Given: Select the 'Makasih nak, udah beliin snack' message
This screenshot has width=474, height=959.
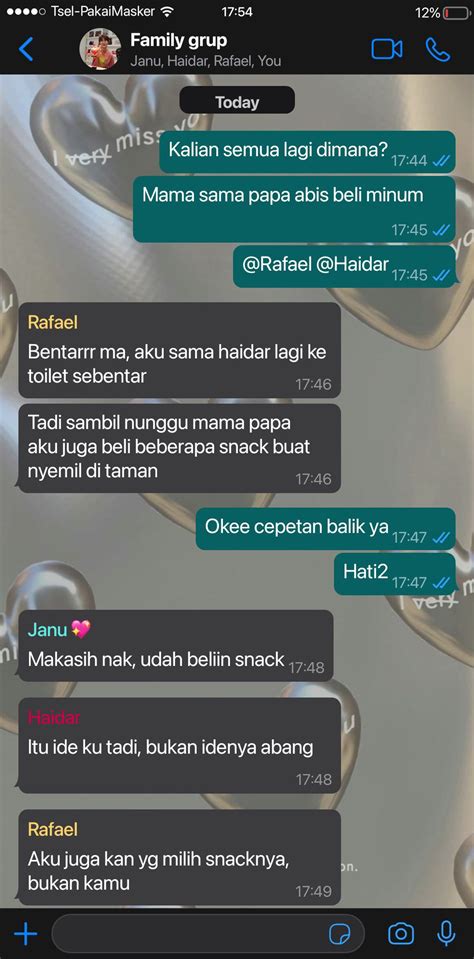Looking at the screenshot, I should coord(176,645).
